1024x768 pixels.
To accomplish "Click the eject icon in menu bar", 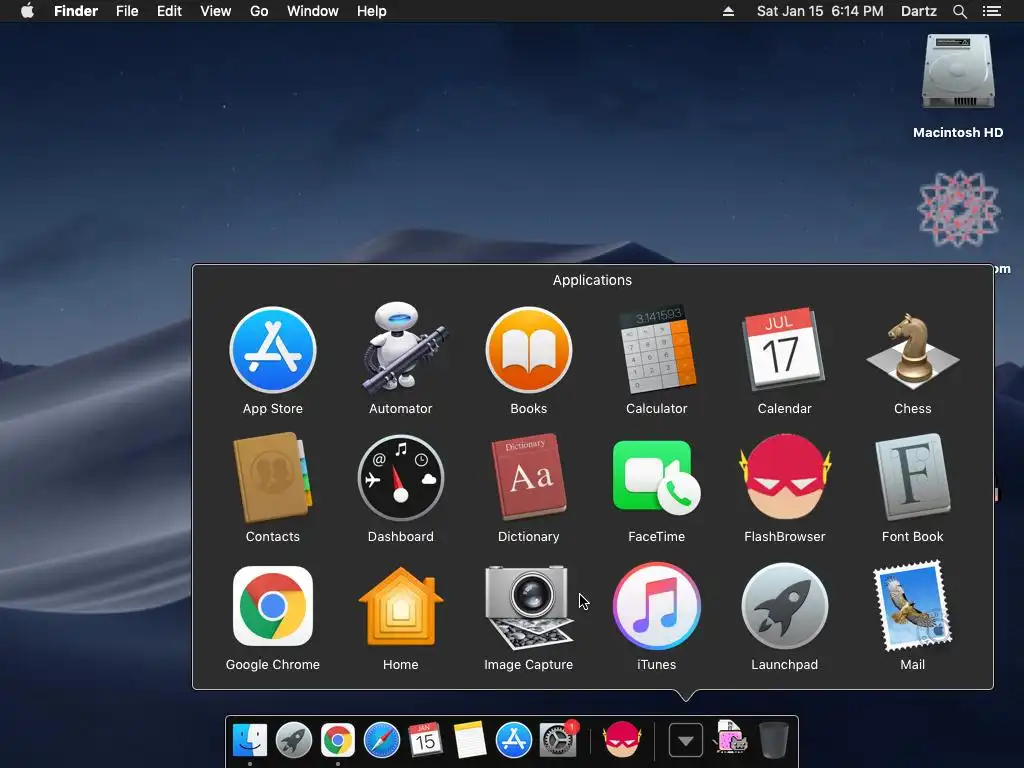I will [x=728, y=11].
